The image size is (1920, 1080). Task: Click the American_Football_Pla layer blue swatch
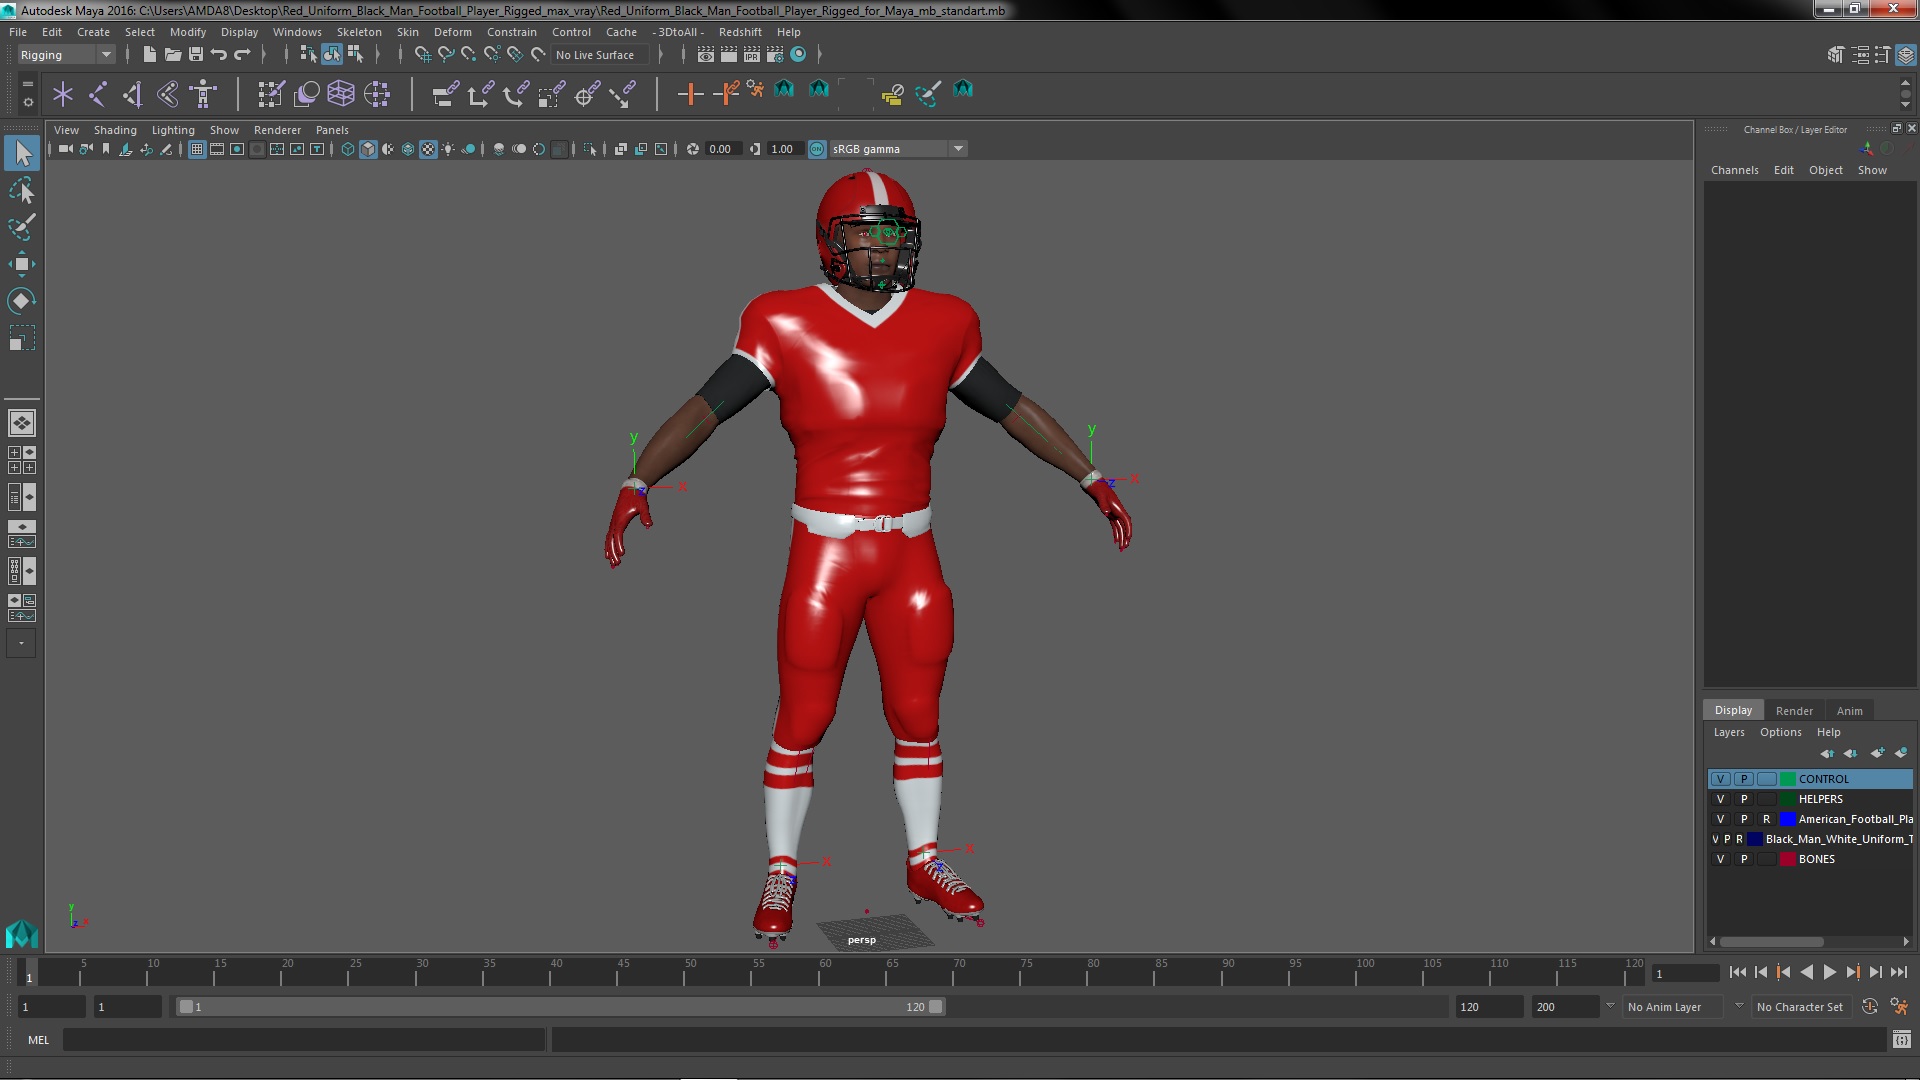click(x=1787, y=819)
